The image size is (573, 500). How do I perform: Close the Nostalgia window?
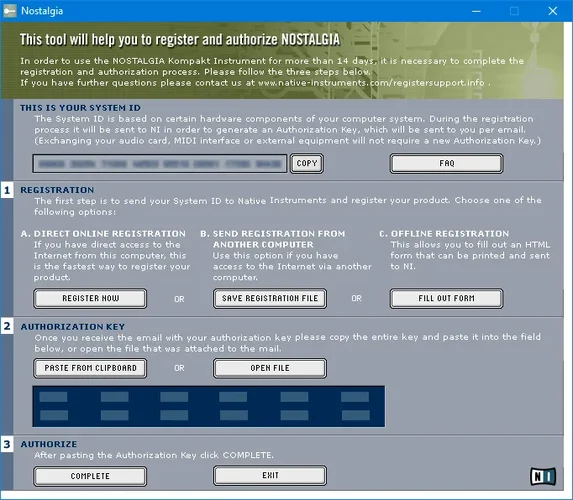tap(553, 11)
